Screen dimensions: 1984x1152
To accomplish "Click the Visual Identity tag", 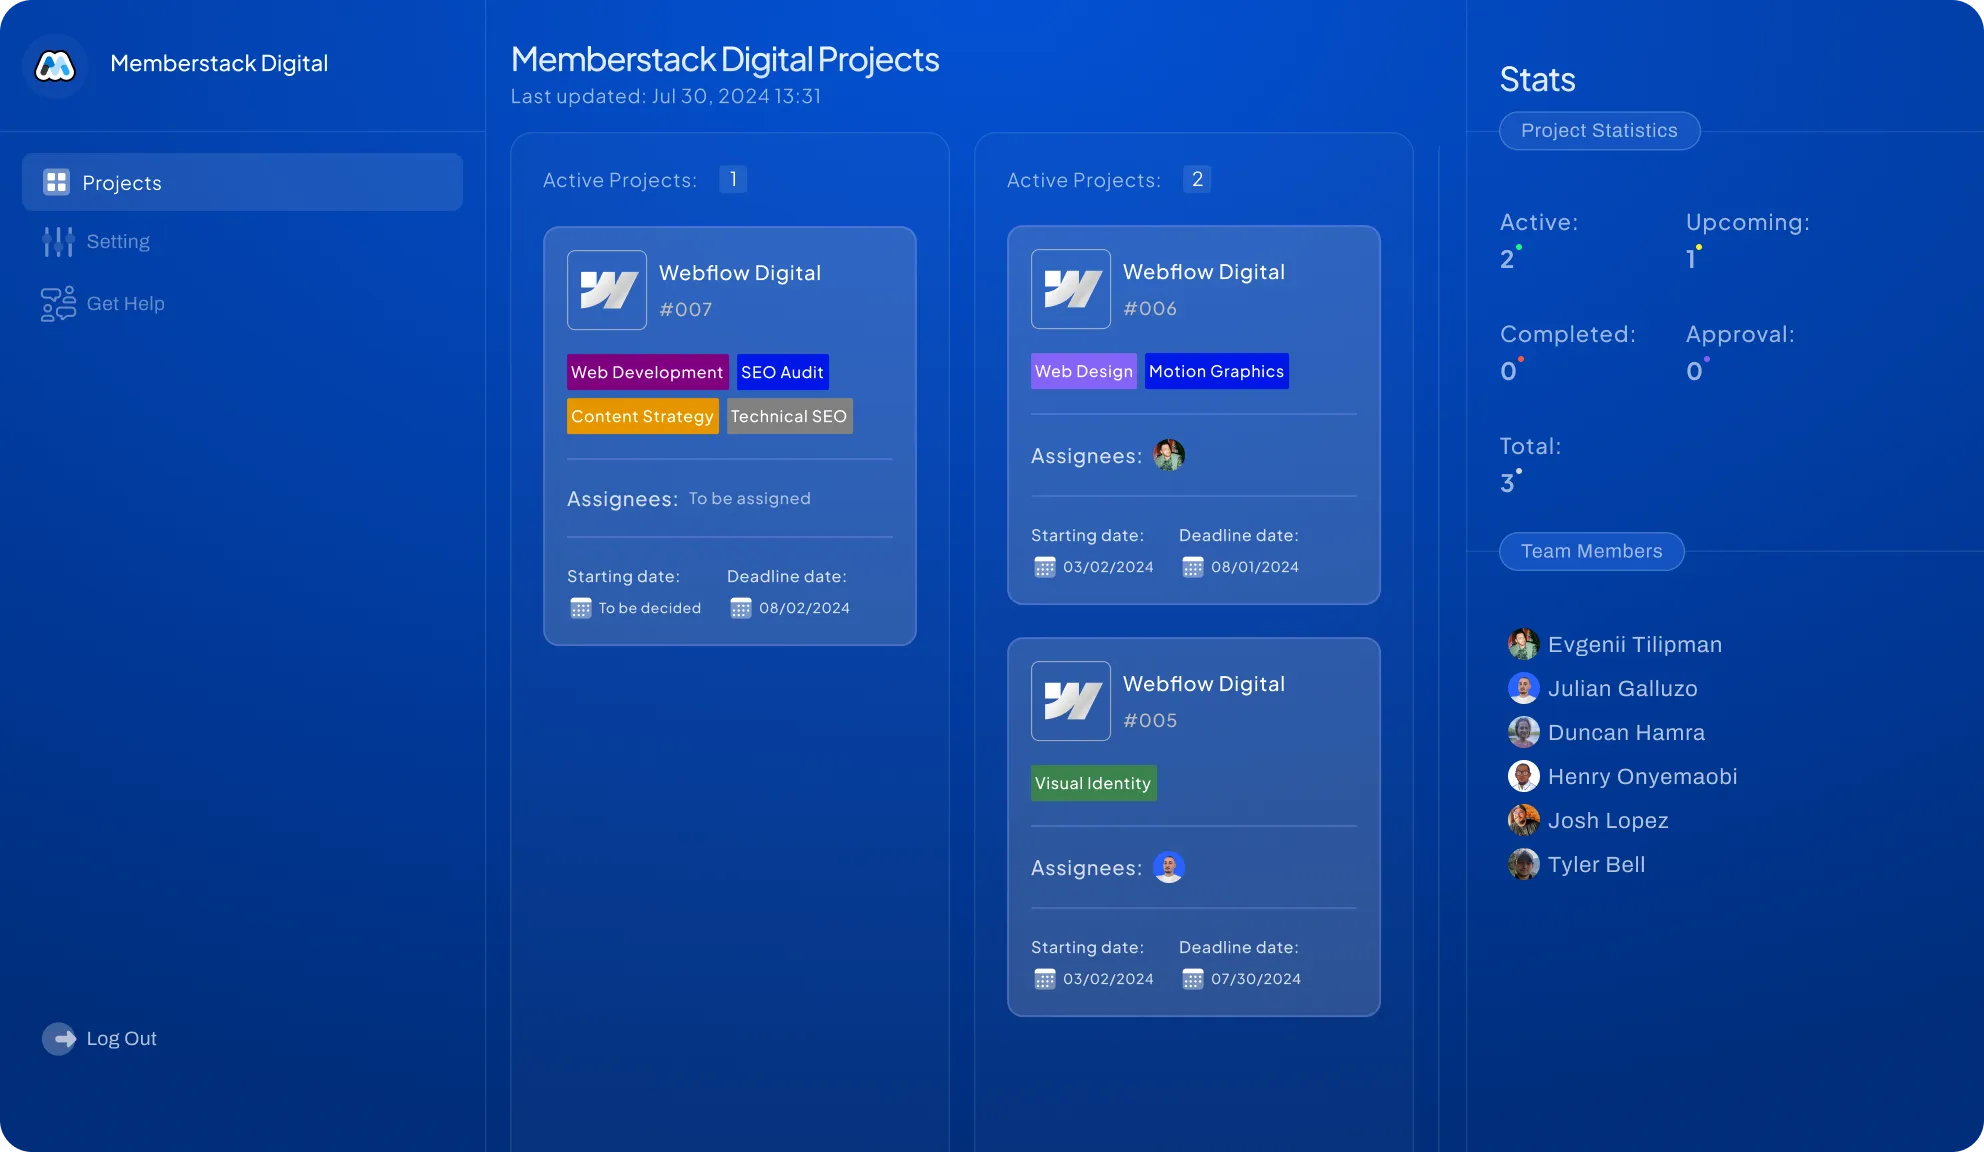I will 1093,783.
